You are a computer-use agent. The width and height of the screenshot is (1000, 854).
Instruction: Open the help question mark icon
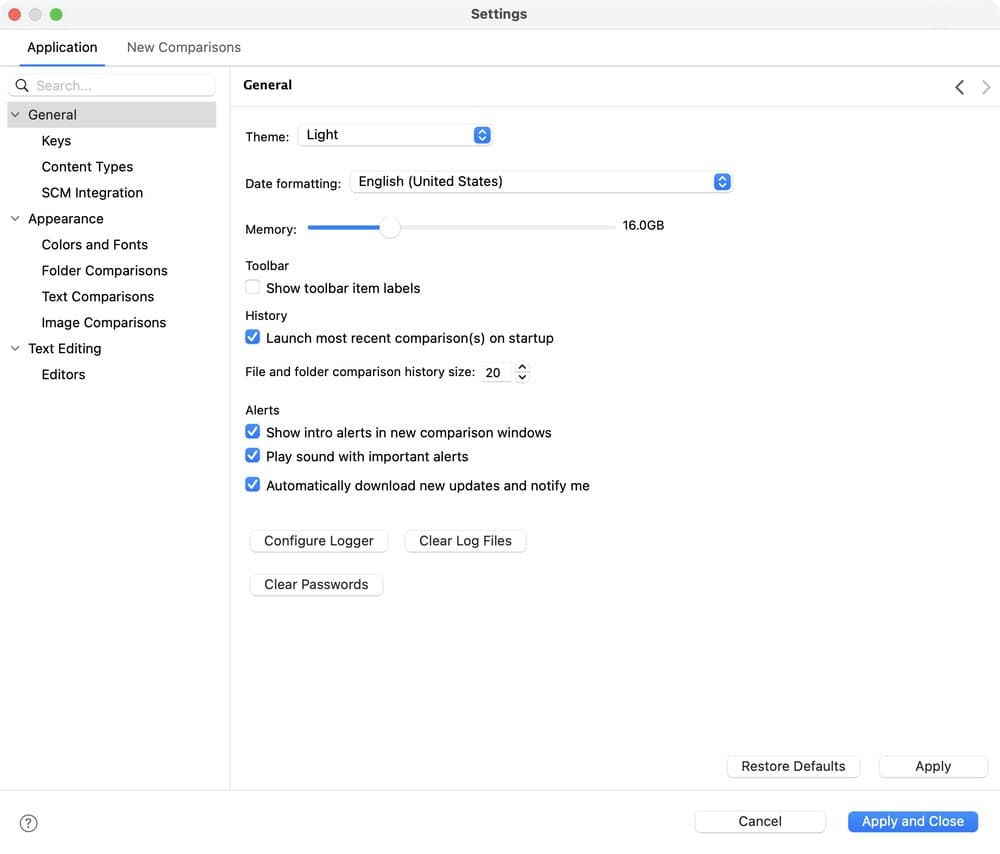coord(28,823)
